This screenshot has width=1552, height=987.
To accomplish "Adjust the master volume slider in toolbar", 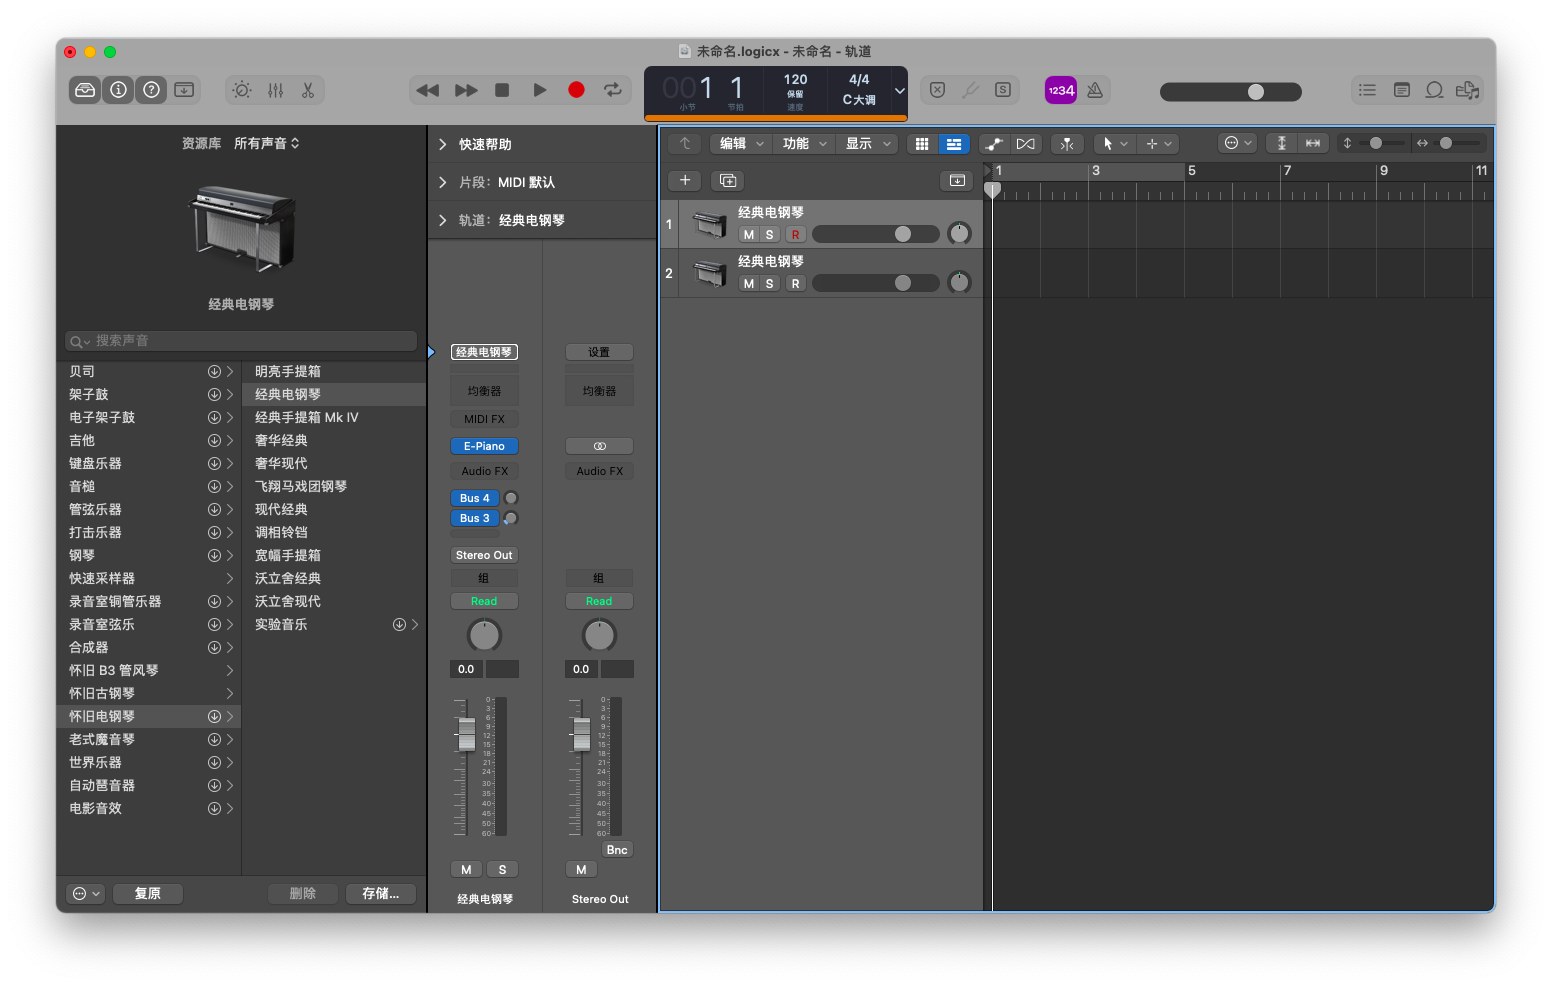I will click(x=1230, y=92).
